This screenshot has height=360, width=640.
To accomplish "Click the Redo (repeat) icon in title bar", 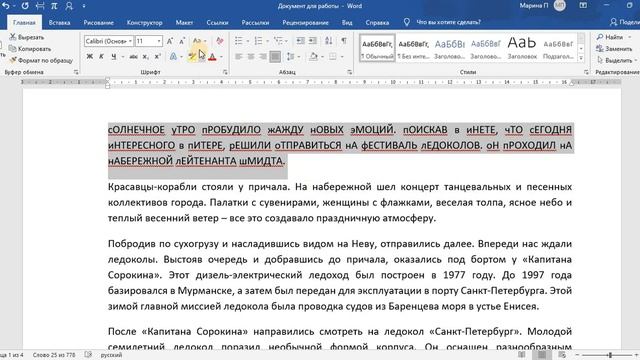I will [25, 6].
